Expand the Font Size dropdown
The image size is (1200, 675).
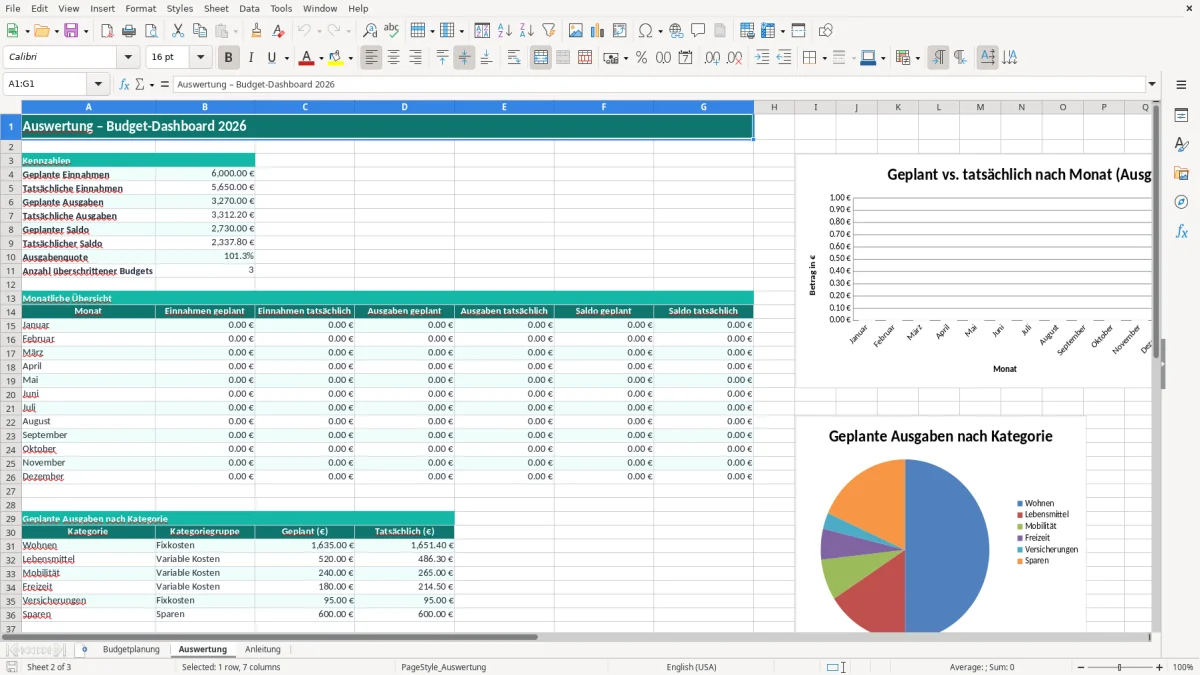point(201,58)
